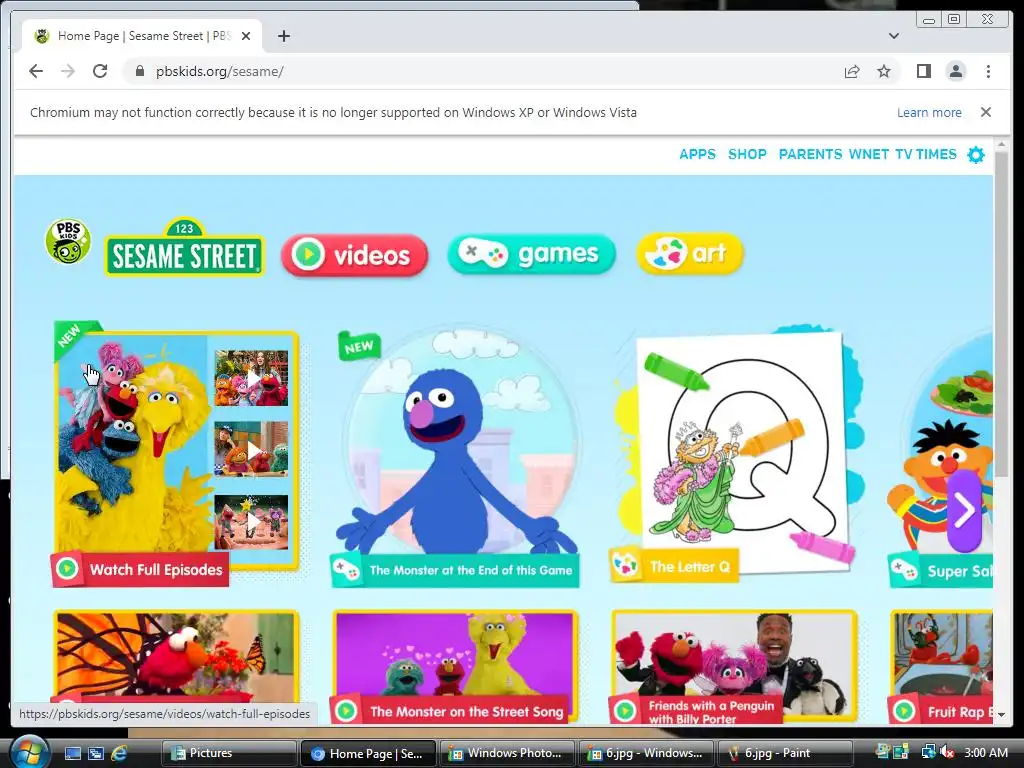Open the SHOP link
This screenshot has width=1024, height=768.
747,154
